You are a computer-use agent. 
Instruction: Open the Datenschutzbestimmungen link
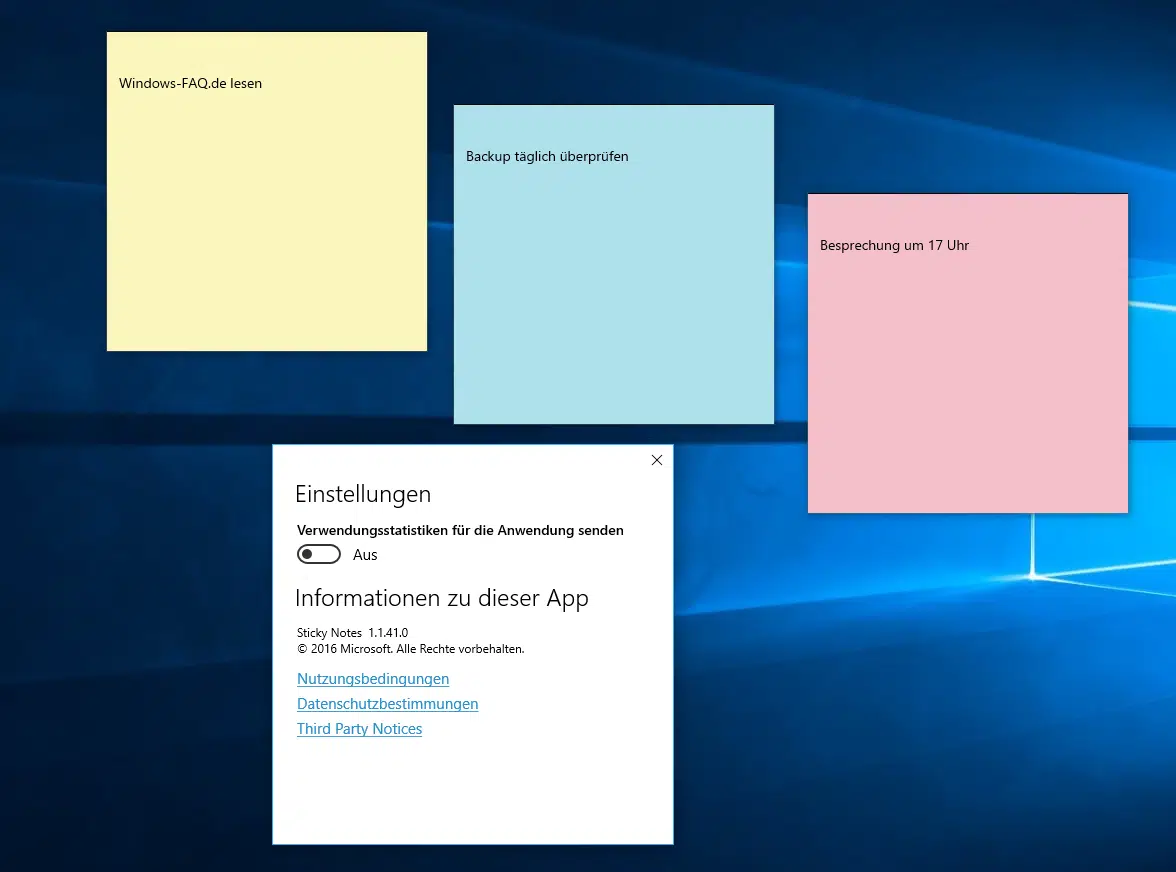pyautogui.click(x=387, y=703)
